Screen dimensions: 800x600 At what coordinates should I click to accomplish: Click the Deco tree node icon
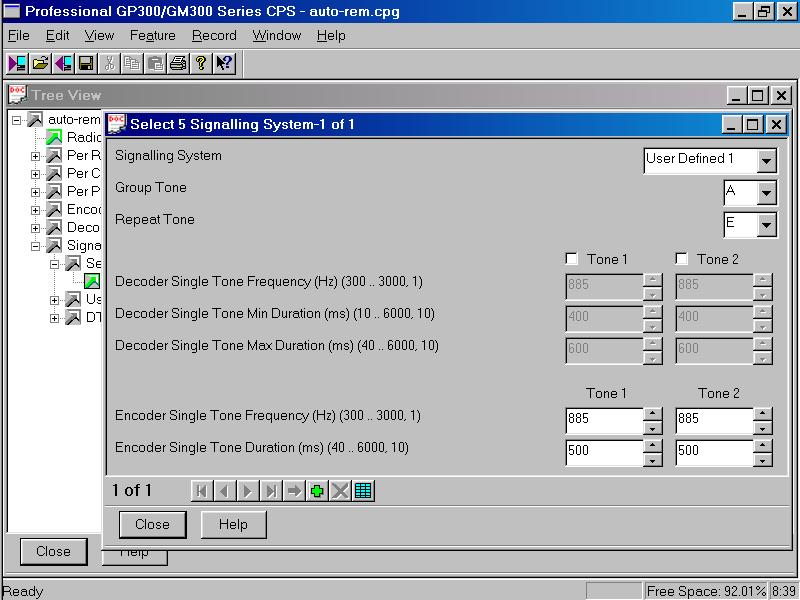click(54, 228)
